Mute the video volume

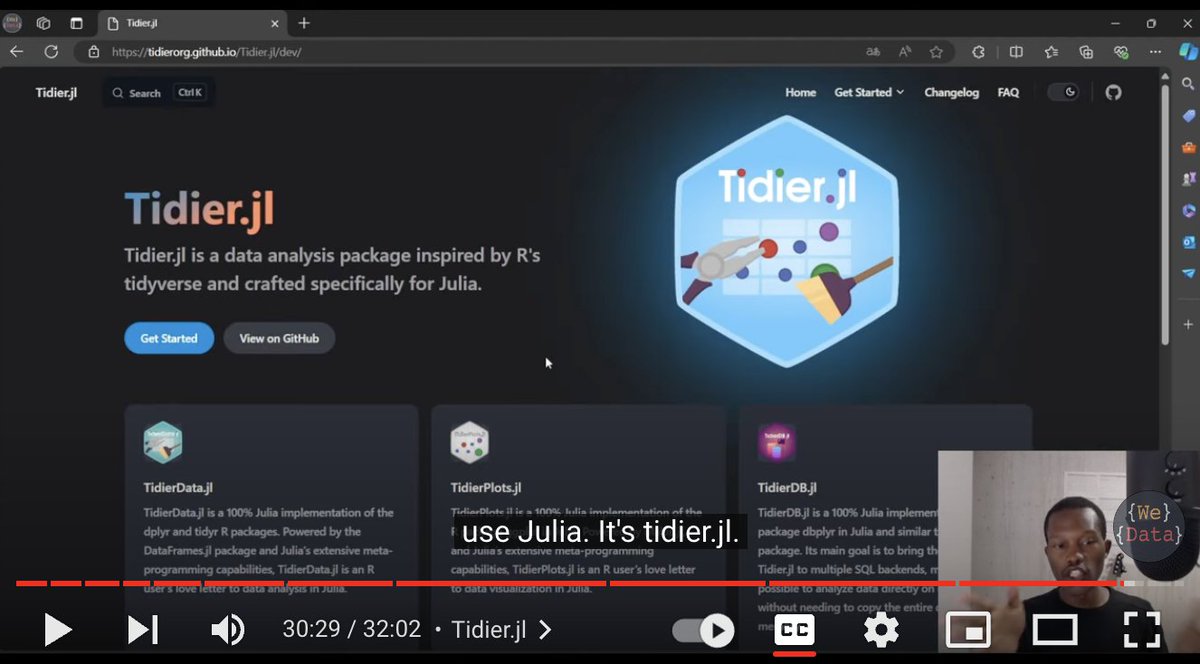[x=228, y=629]
